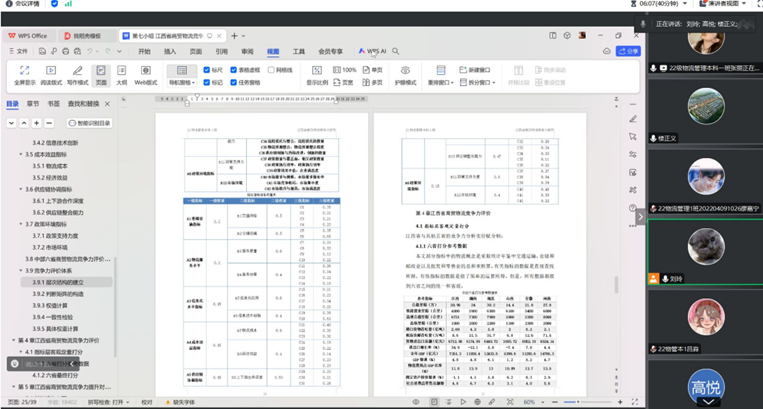Switch to outline view
Image resolution: width=763 pixels, height=409 pixels.
(x=121, y=75)
